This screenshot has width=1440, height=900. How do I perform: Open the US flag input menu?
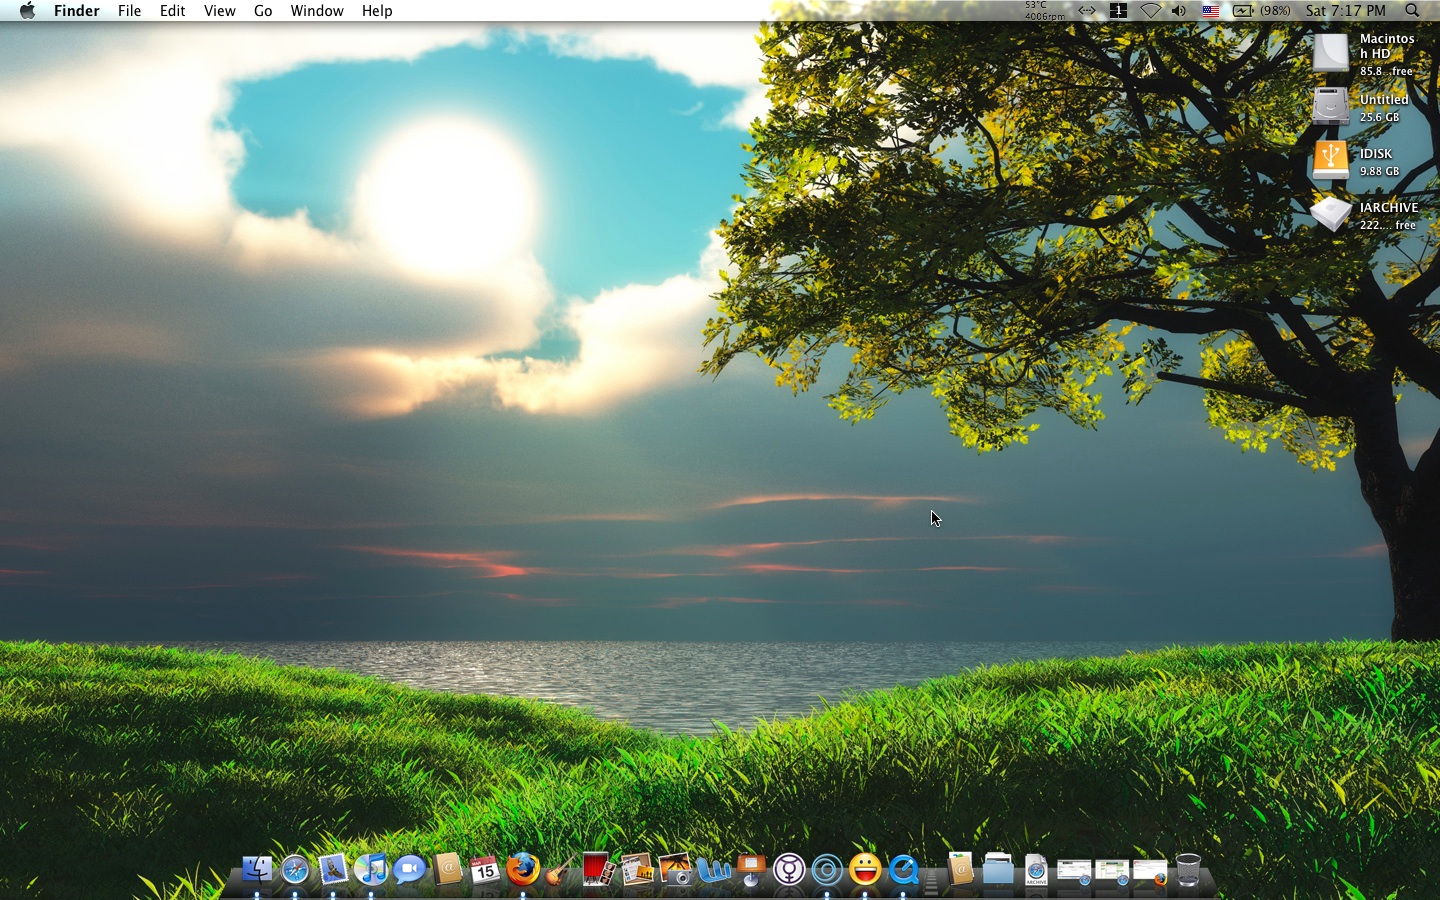[x=1210, y=11]
